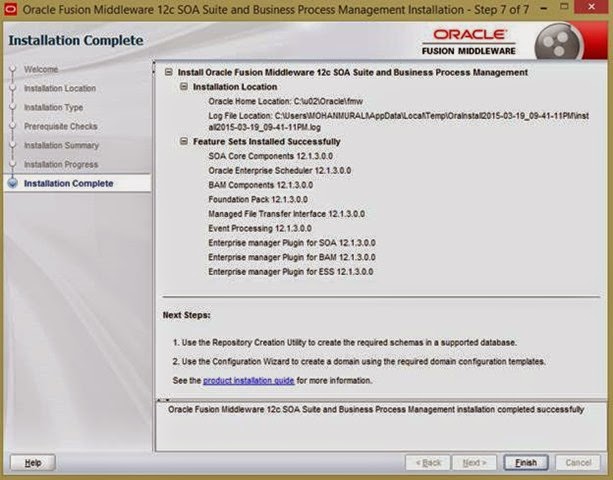This screenshot has width=613, height=480.
Task: Click Oracle Home Location path row
Action: point(285,101)
